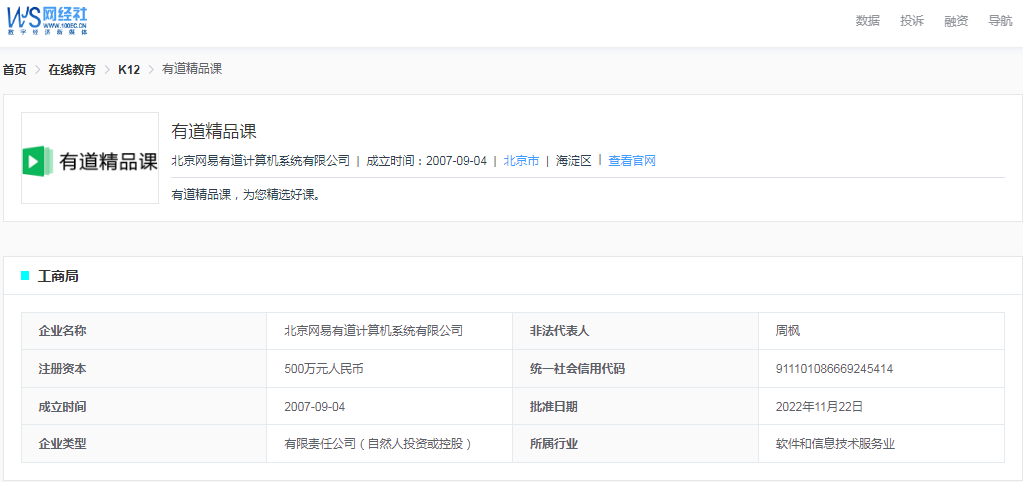Click the K12 breadcrumb link

click(129, 70)
